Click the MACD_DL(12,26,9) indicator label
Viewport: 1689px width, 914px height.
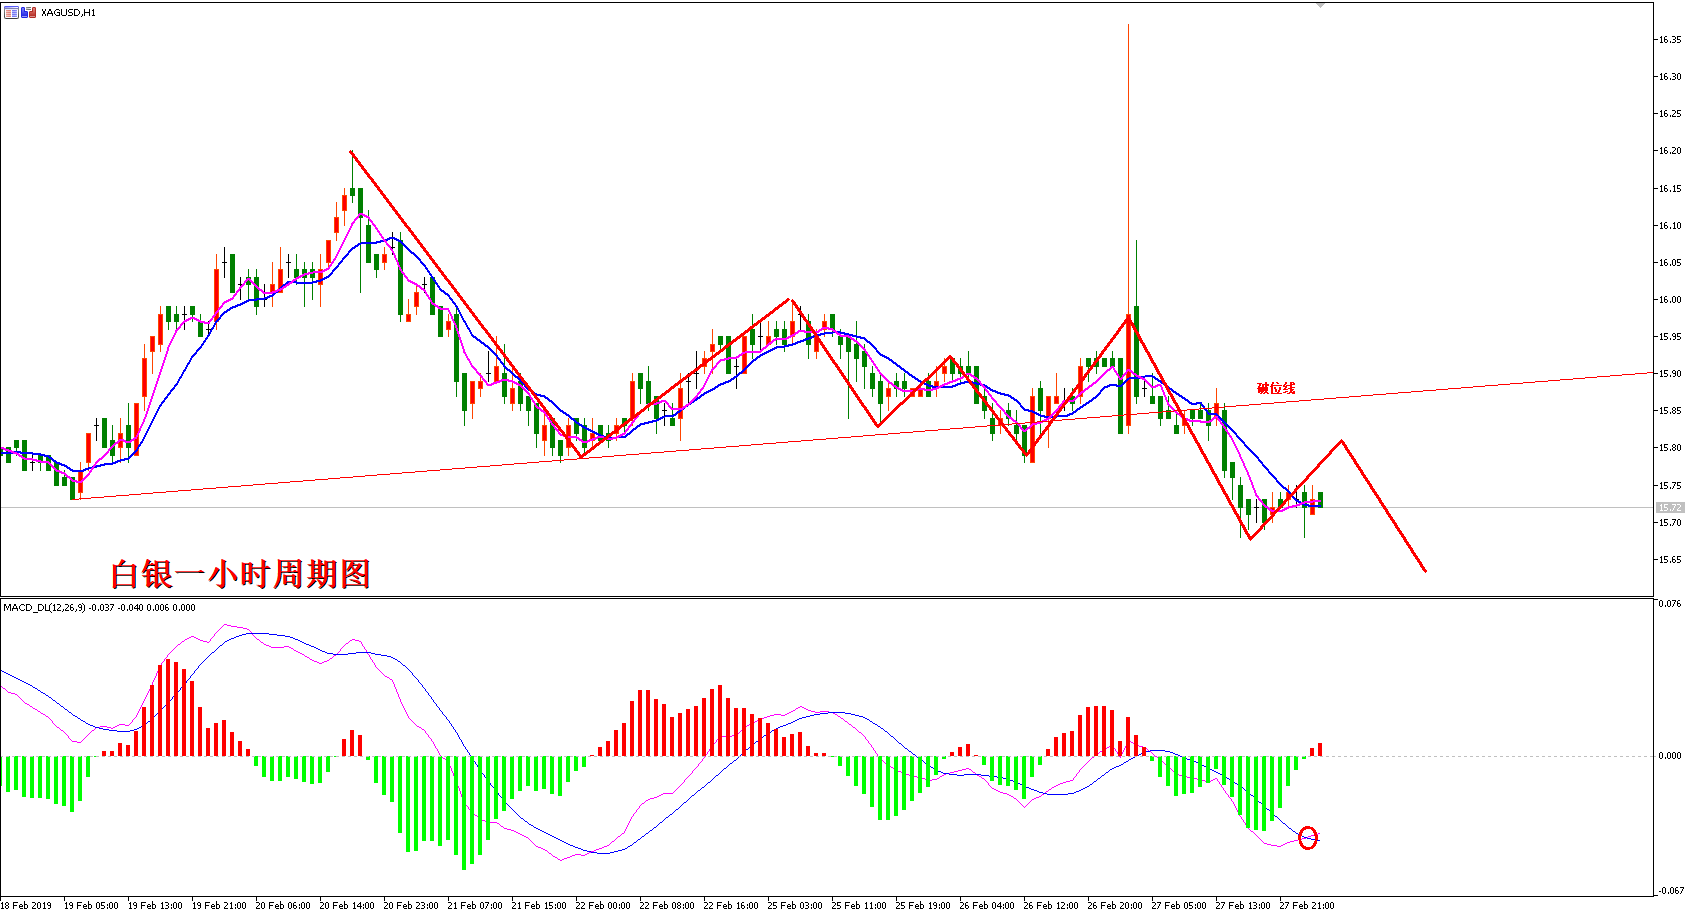pos(99,607)
